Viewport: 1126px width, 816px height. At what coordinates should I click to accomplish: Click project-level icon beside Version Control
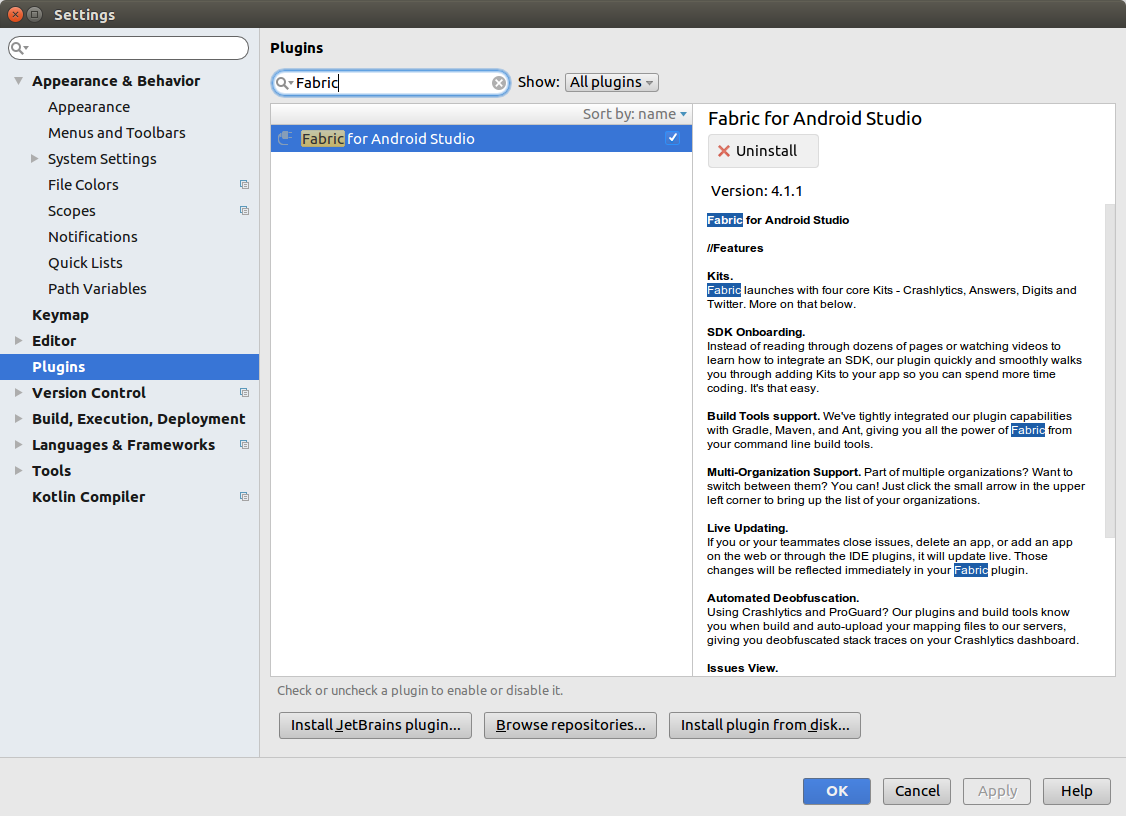(244, 393)
